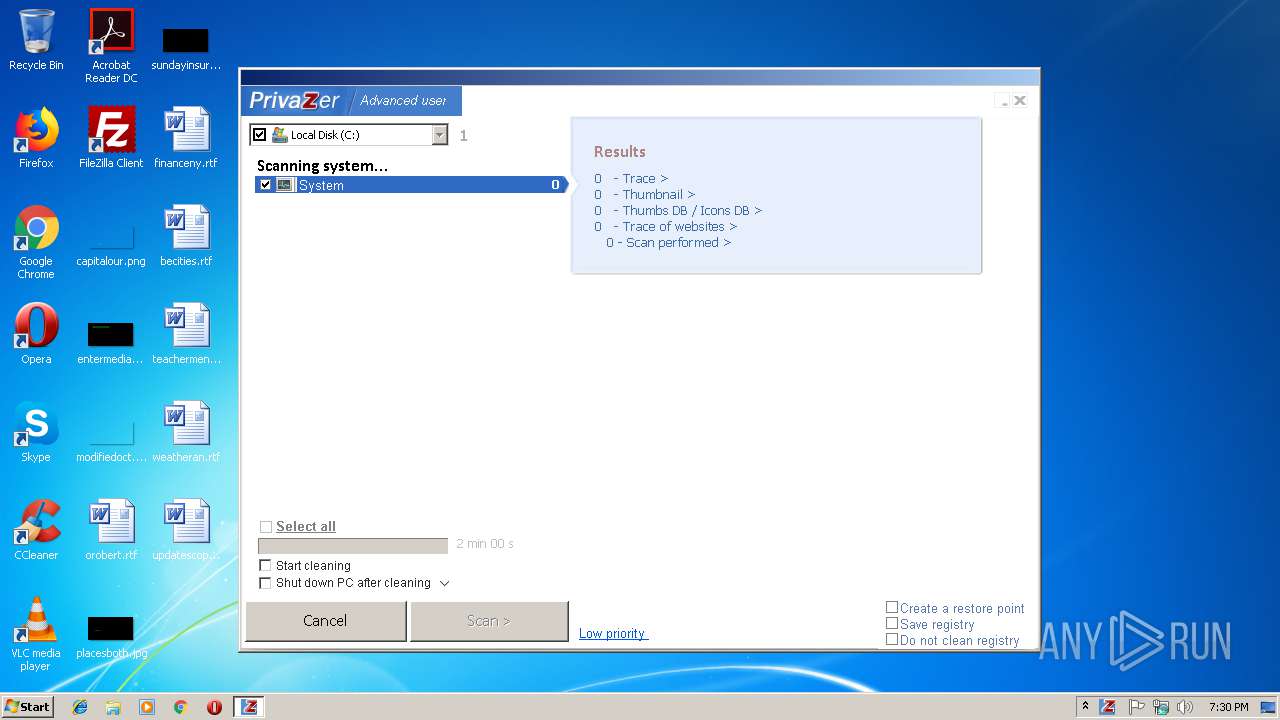The width and height of the screenshot is (1280, 720).
Task: Click the 7:30 PM taskbar clock
Action: pyautogui.click(x=1228, y=707)
